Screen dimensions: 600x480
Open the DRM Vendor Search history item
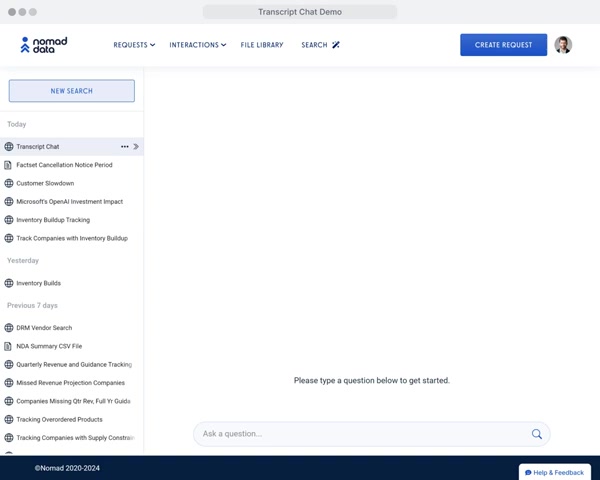44,328
